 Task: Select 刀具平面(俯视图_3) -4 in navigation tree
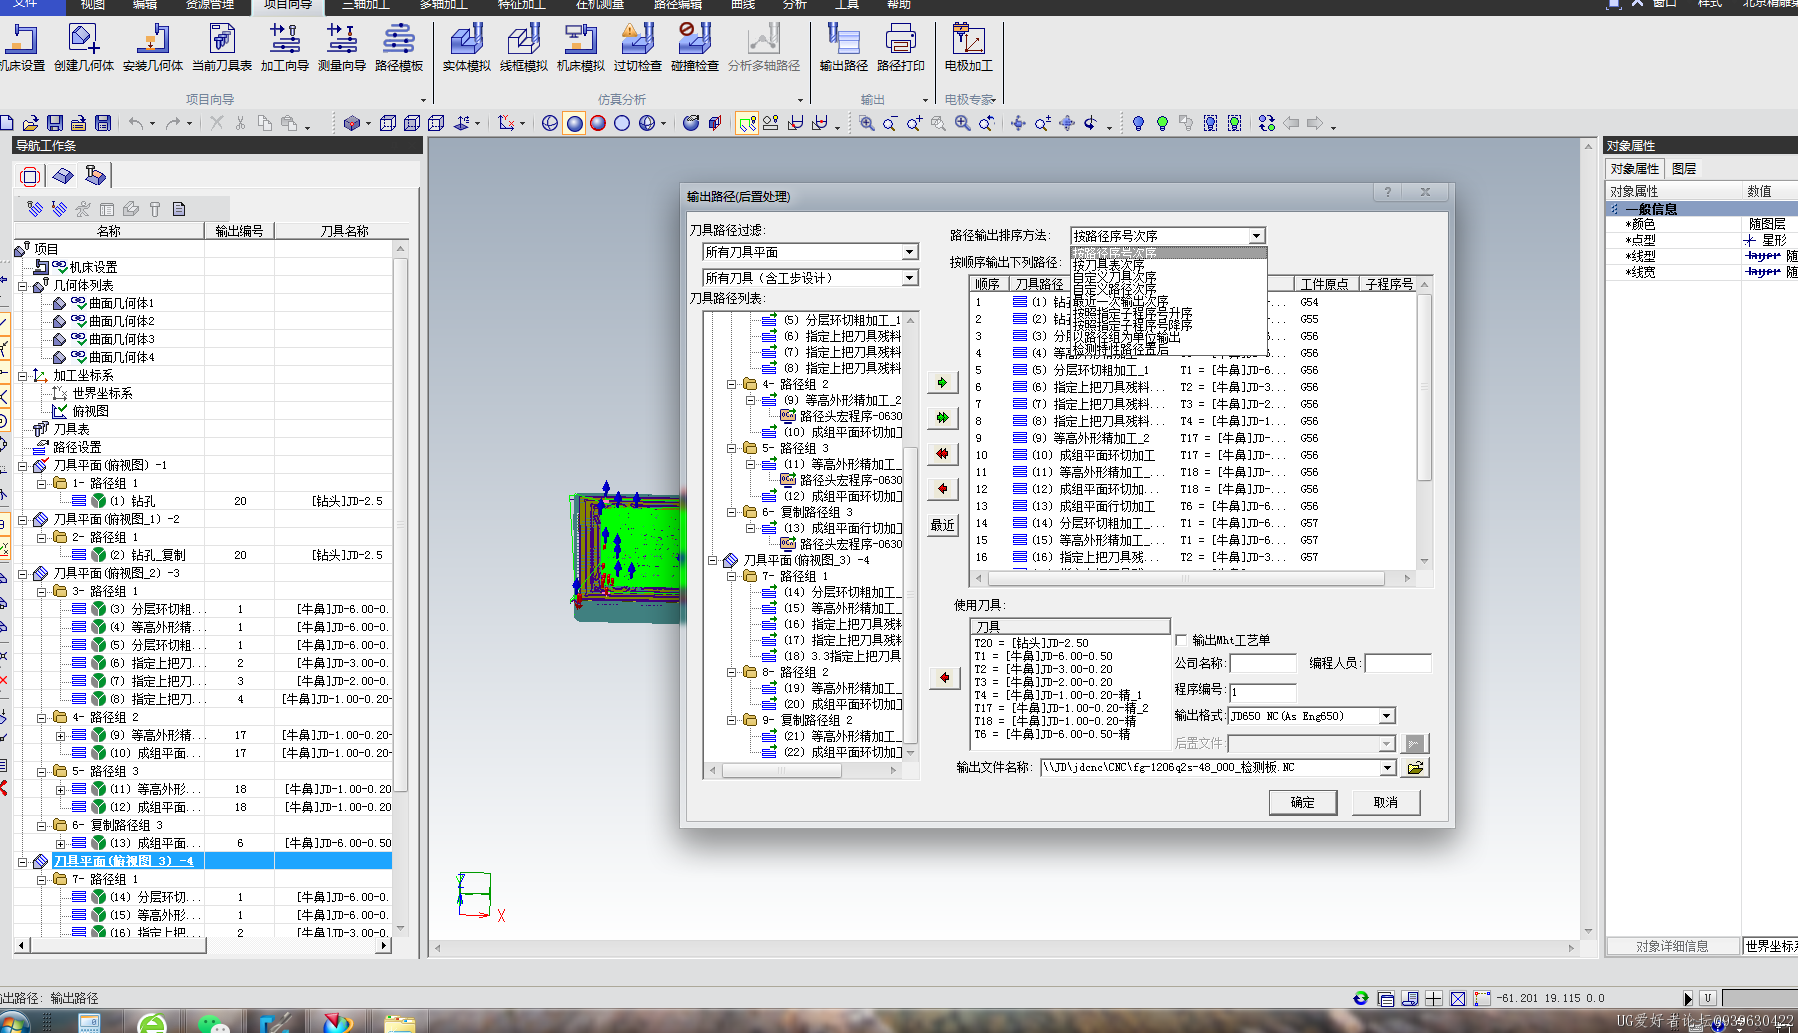[x=123, y=861]
